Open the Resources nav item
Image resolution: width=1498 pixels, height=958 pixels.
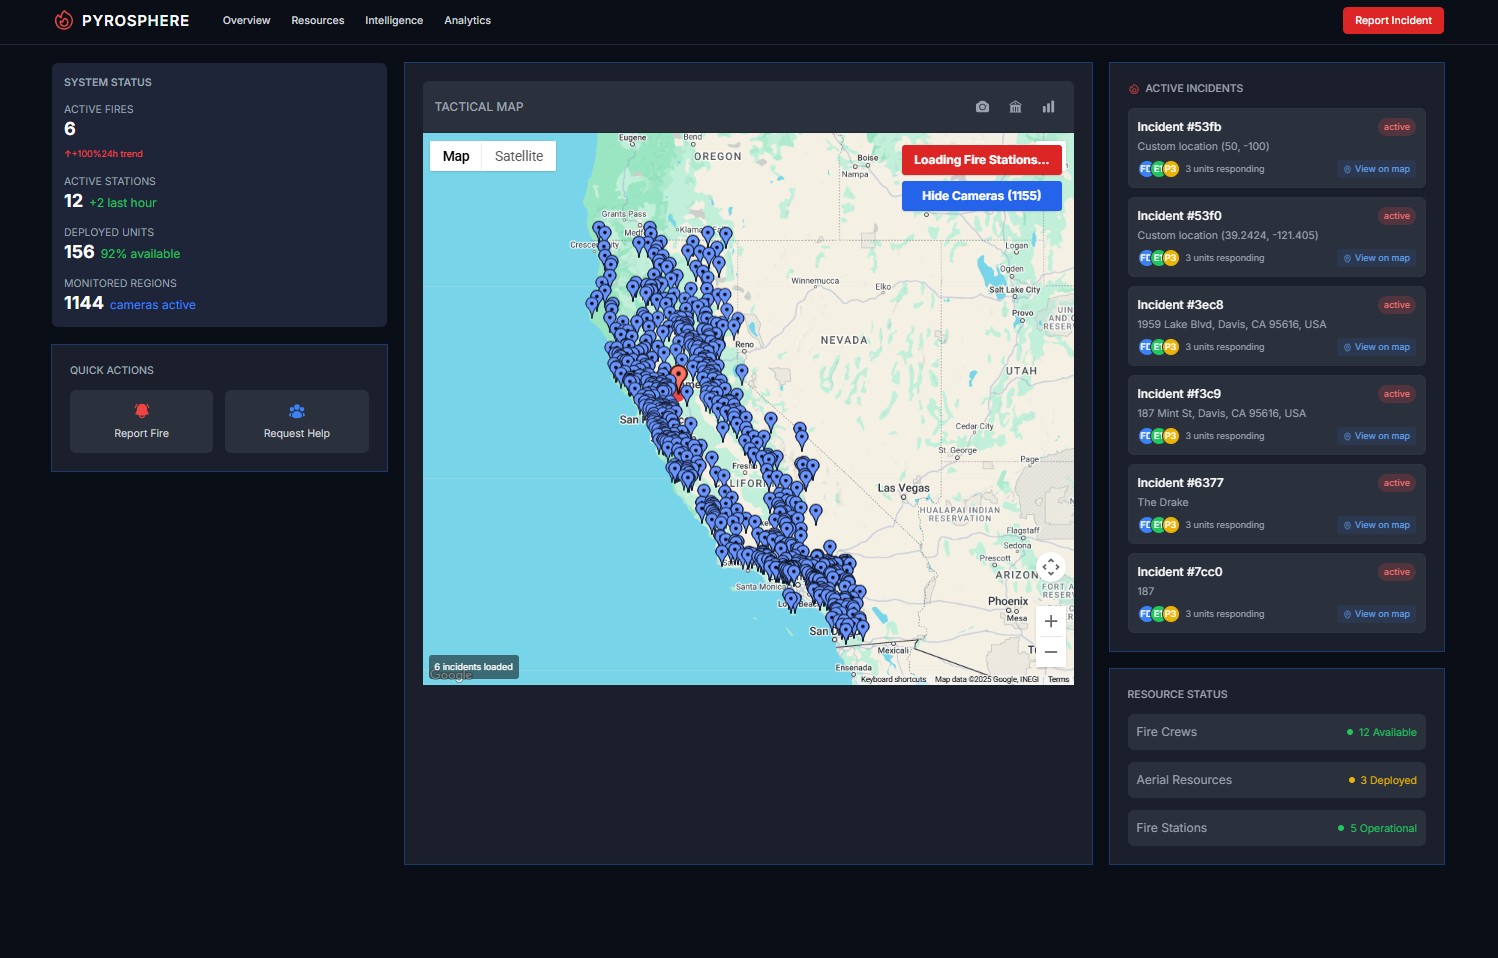pyautogui.click(x=318, y=20)
